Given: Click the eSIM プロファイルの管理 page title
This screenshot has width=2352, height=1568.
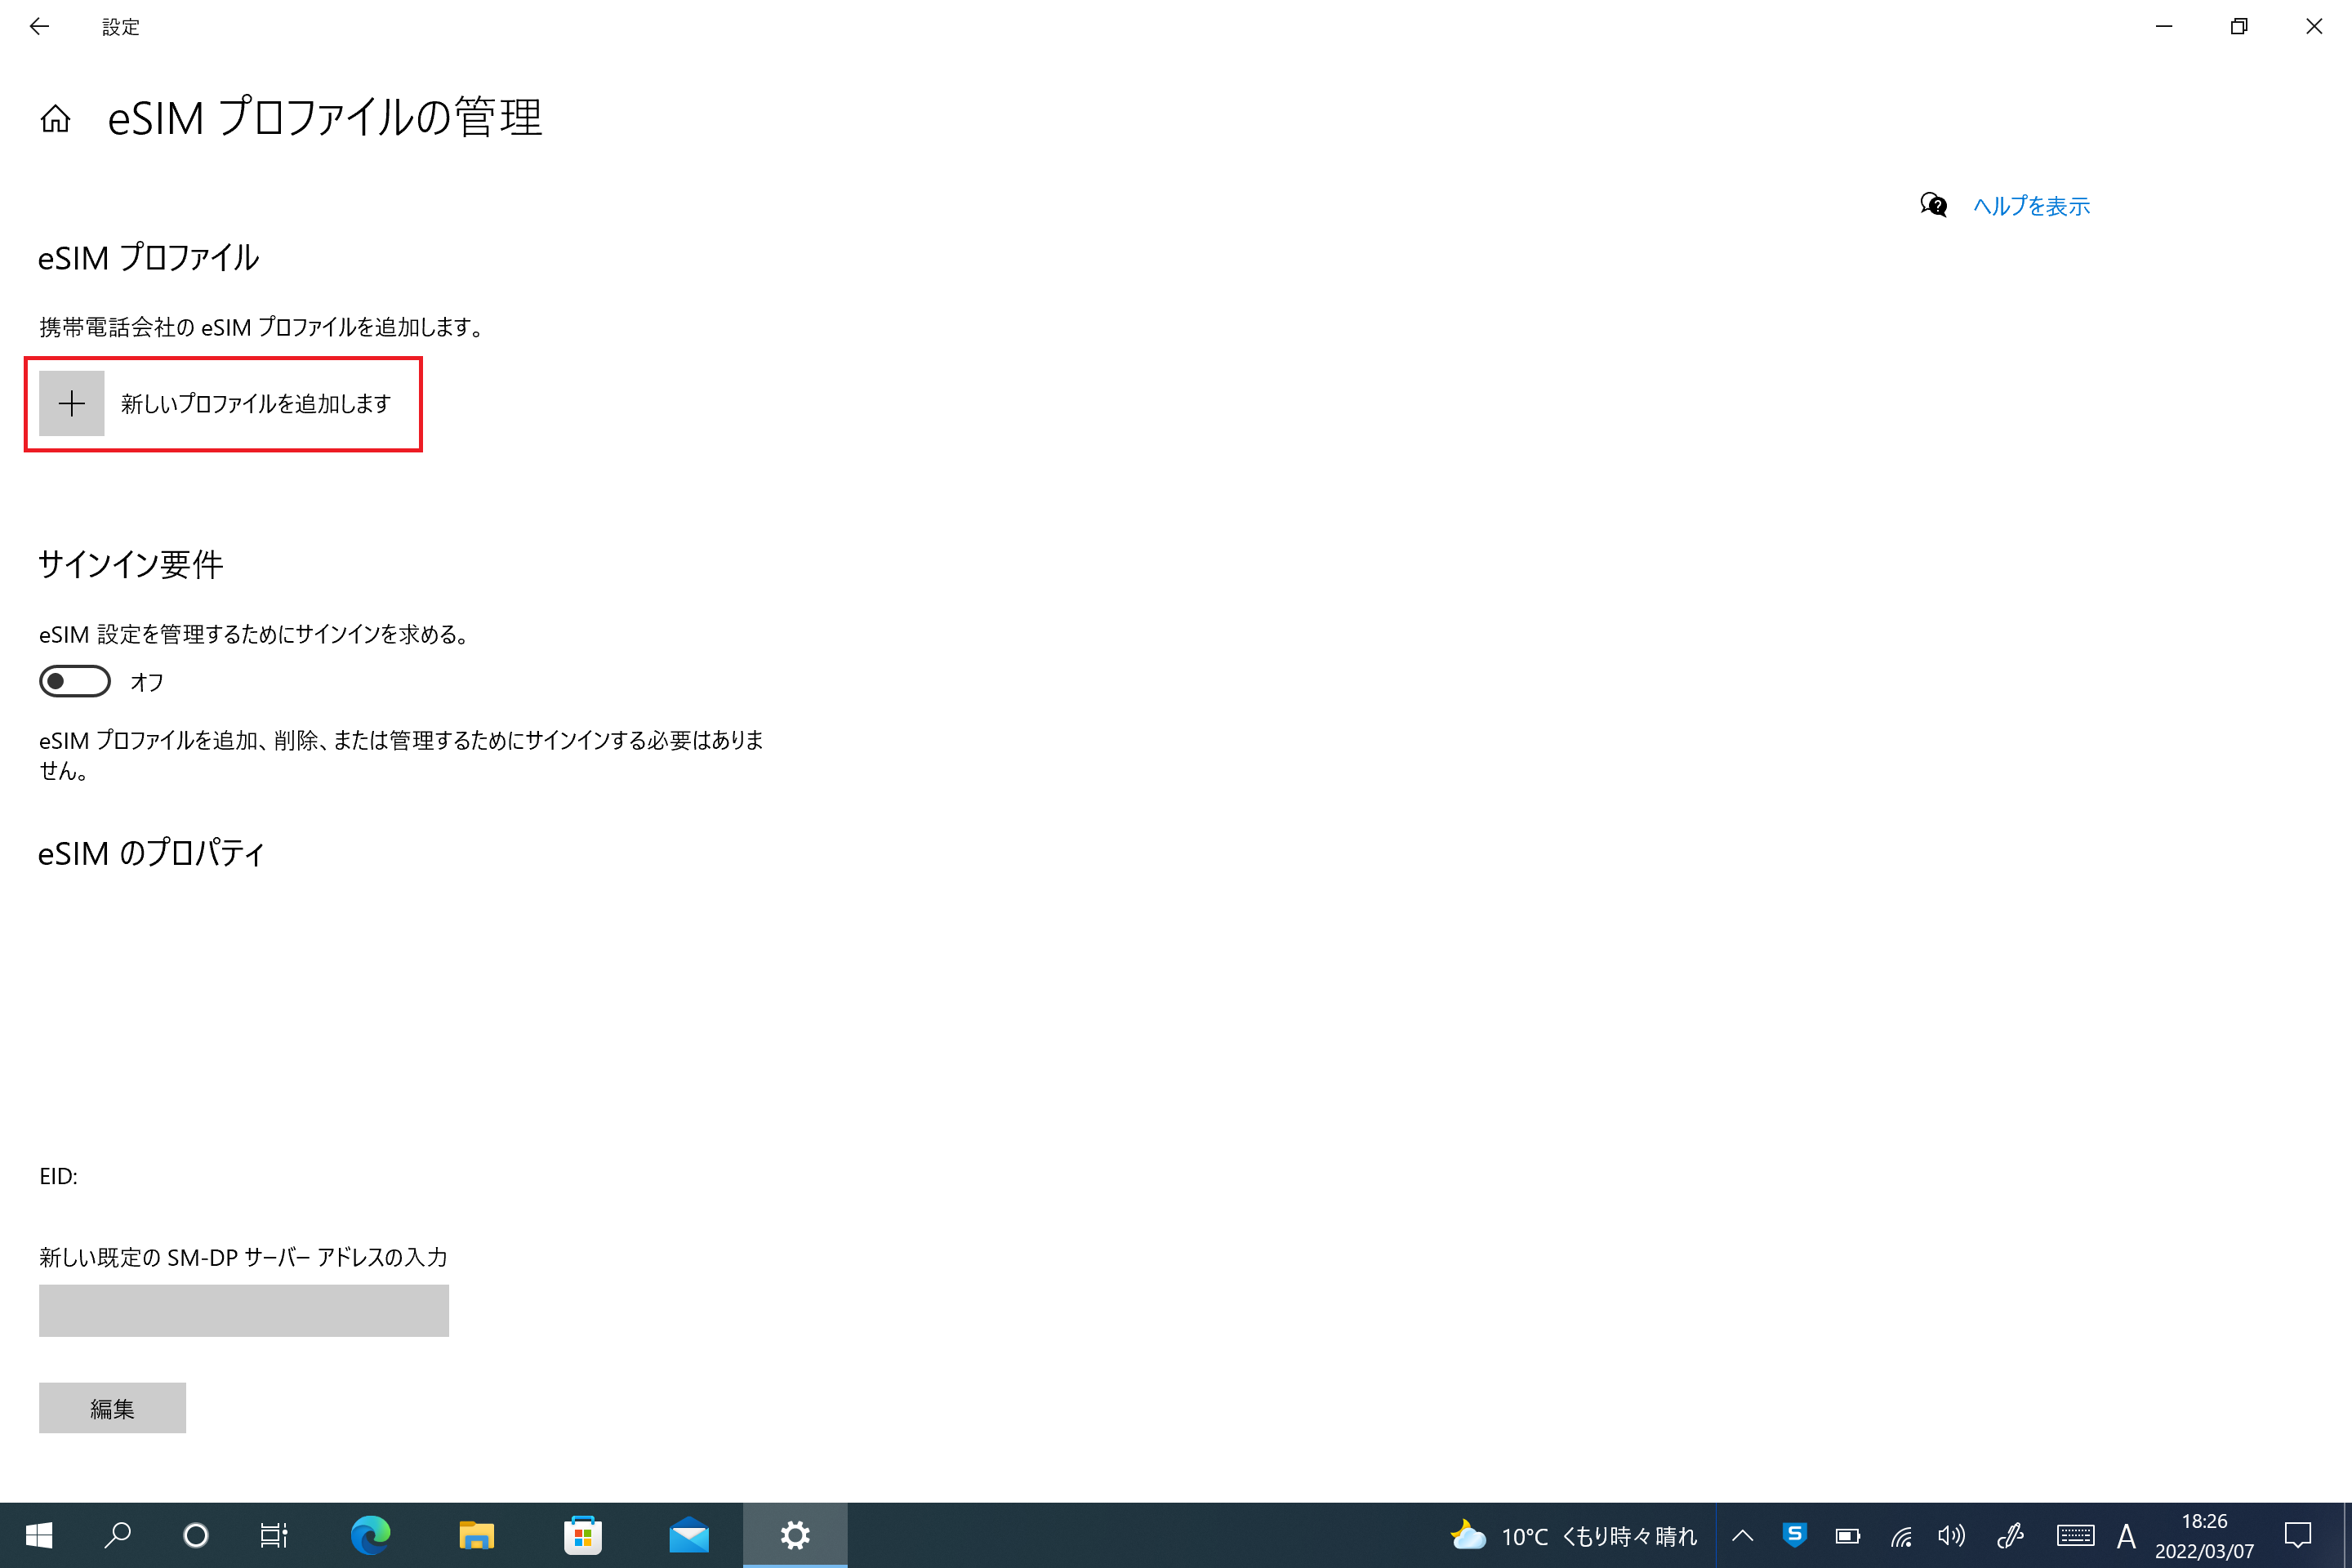Looking at the screenshot, I should (325, 118).
